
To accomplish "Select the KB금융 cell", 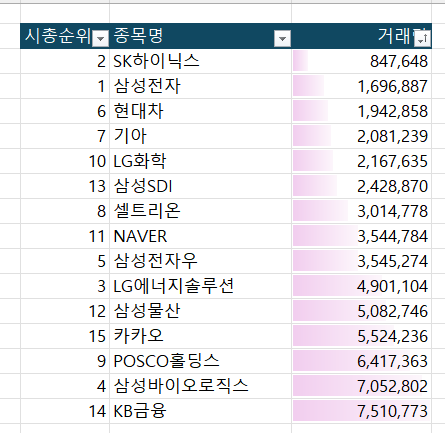I will tap(200, 411).
